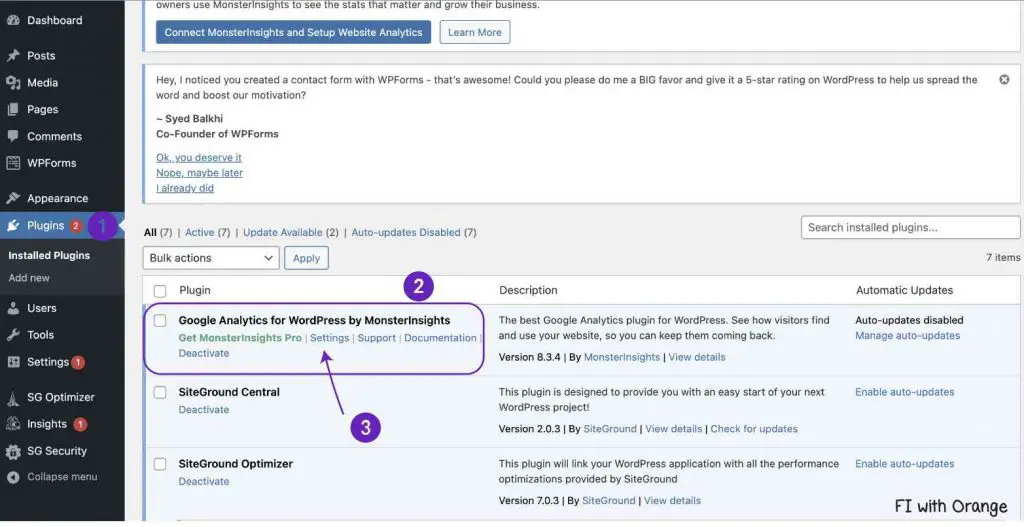The width and height of the screenshot is (1024, 527).
Task: Open Dashboard in the sidebar
Action: coord(55,20)
